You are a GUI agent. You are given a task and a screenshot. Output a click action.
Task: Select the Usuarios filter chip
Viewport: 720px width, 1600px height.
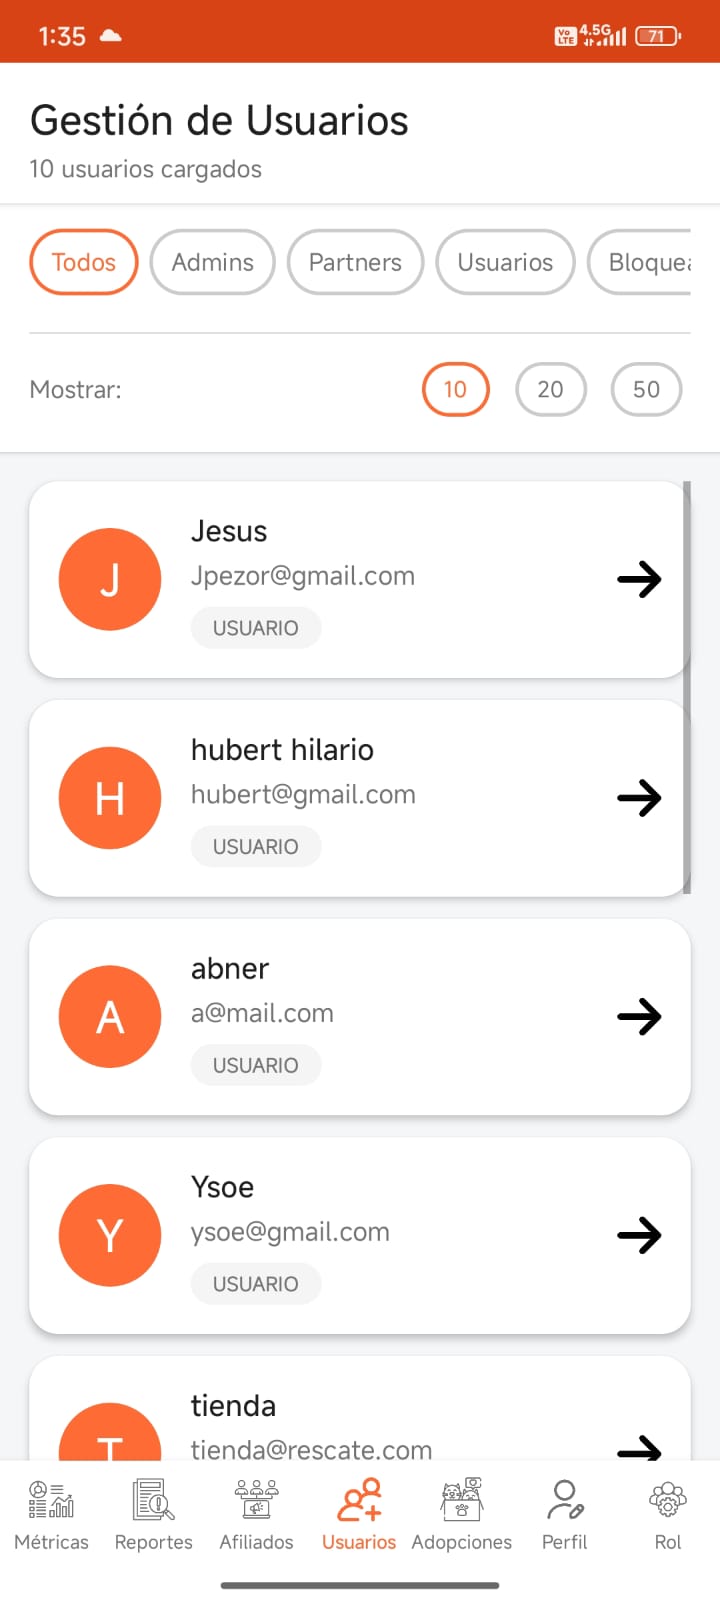click(505, 262)
